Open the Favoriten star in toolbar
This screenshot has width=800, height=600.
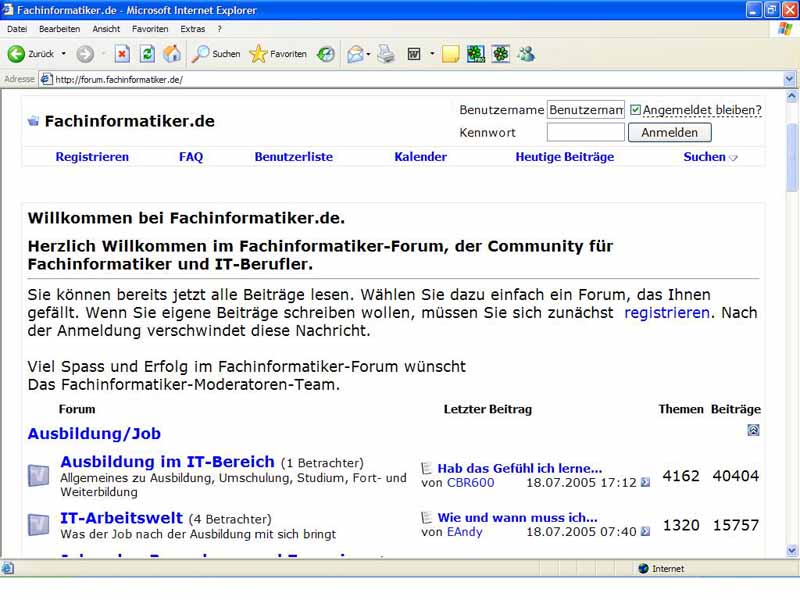point(278,54)
